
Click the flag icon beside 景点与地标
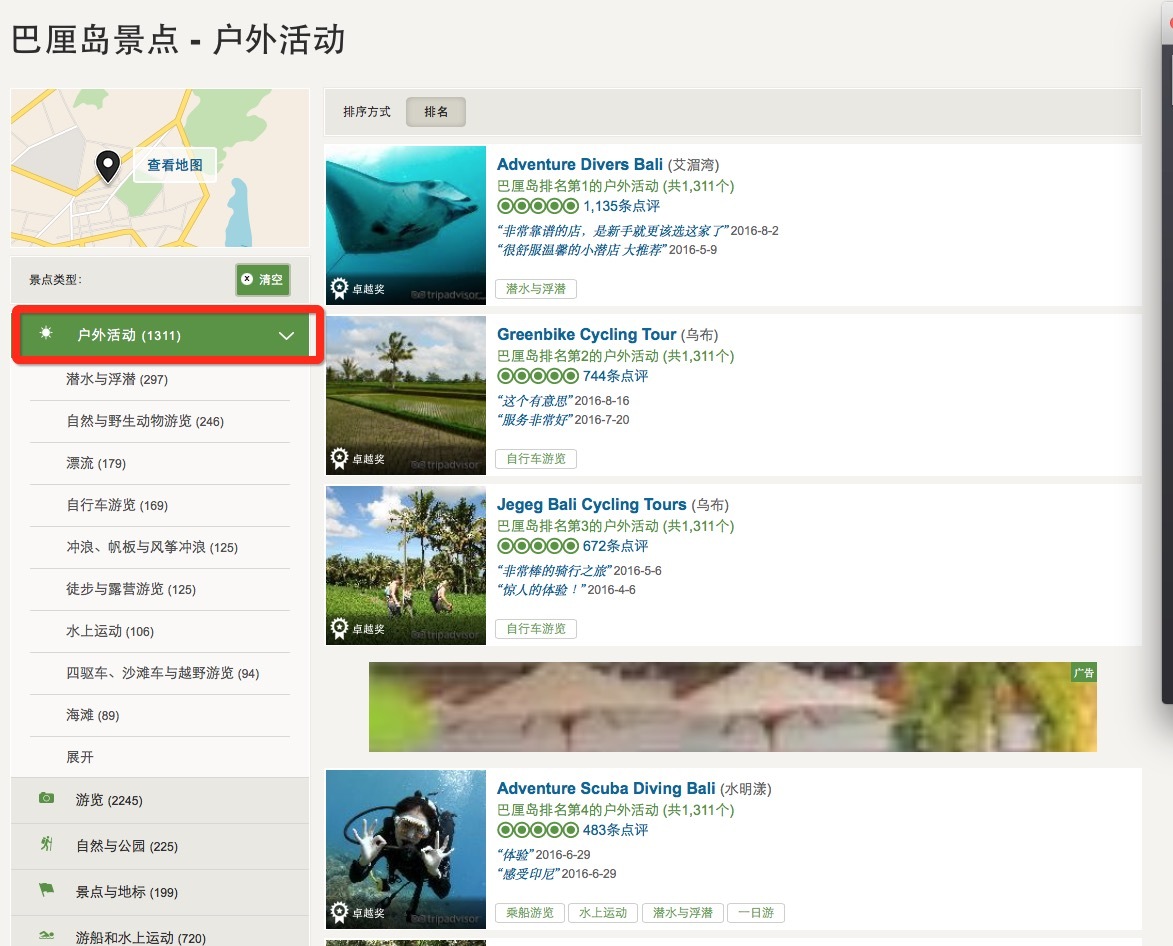[46, 890]
